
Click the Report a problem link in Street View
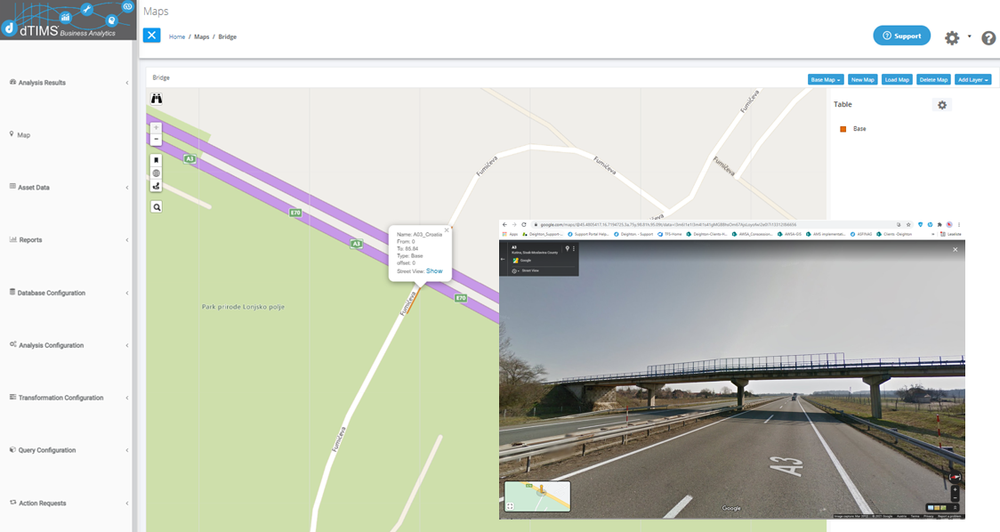(x=949, y=516)
